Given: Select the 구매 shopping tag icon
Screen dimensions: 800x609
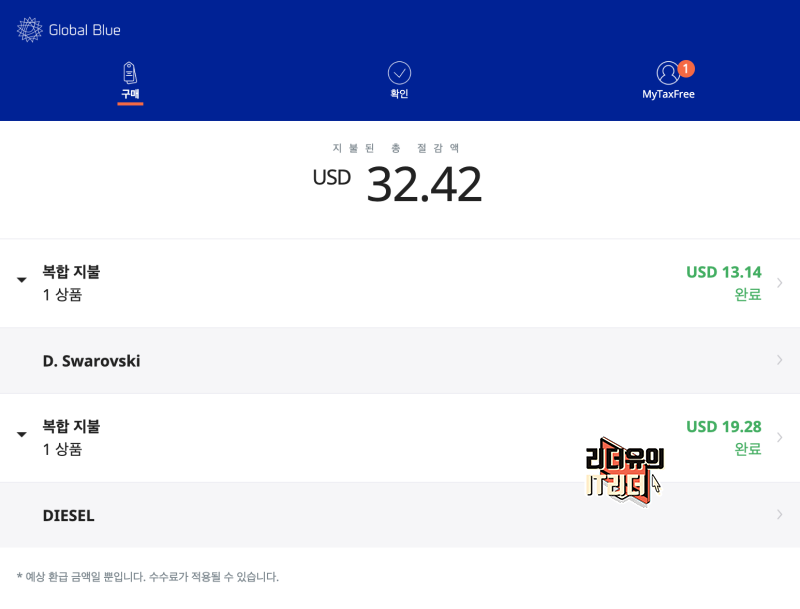Looking at the screenshot, I should [130, 73].
